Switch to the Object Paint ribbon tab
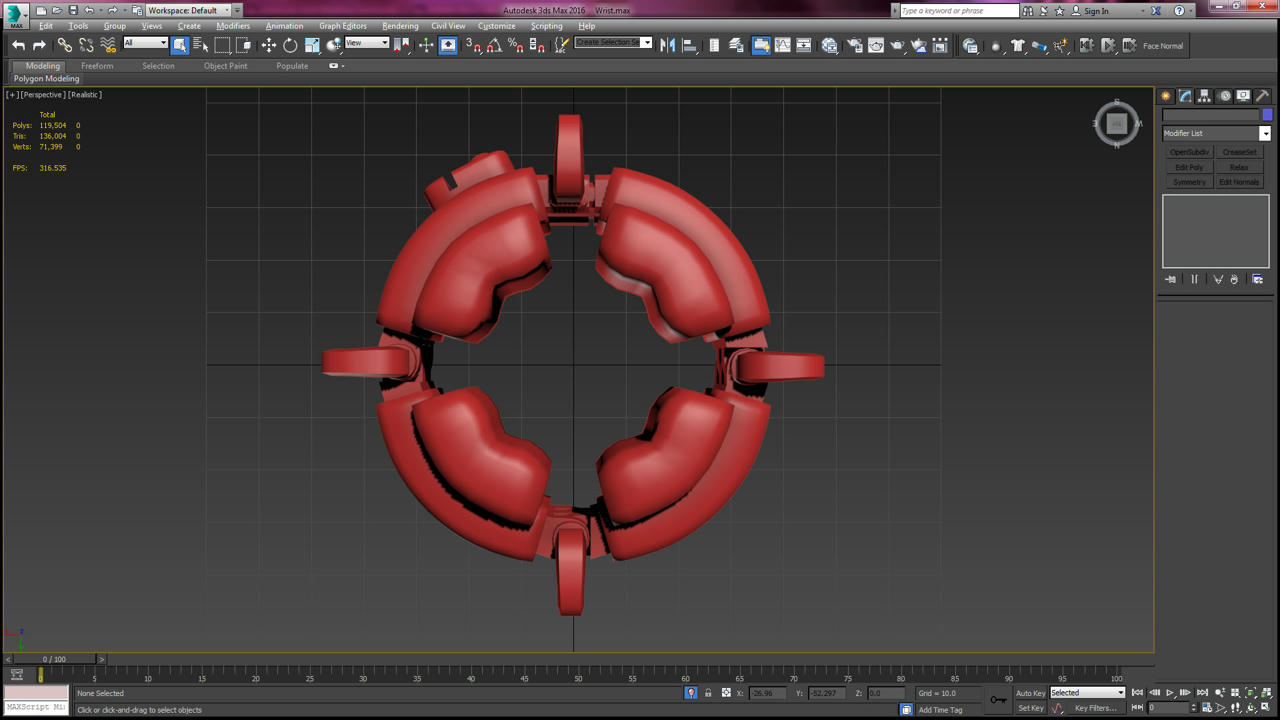Image resolution: width=1280 pixels, height=720 pixels. coord(225,66)
